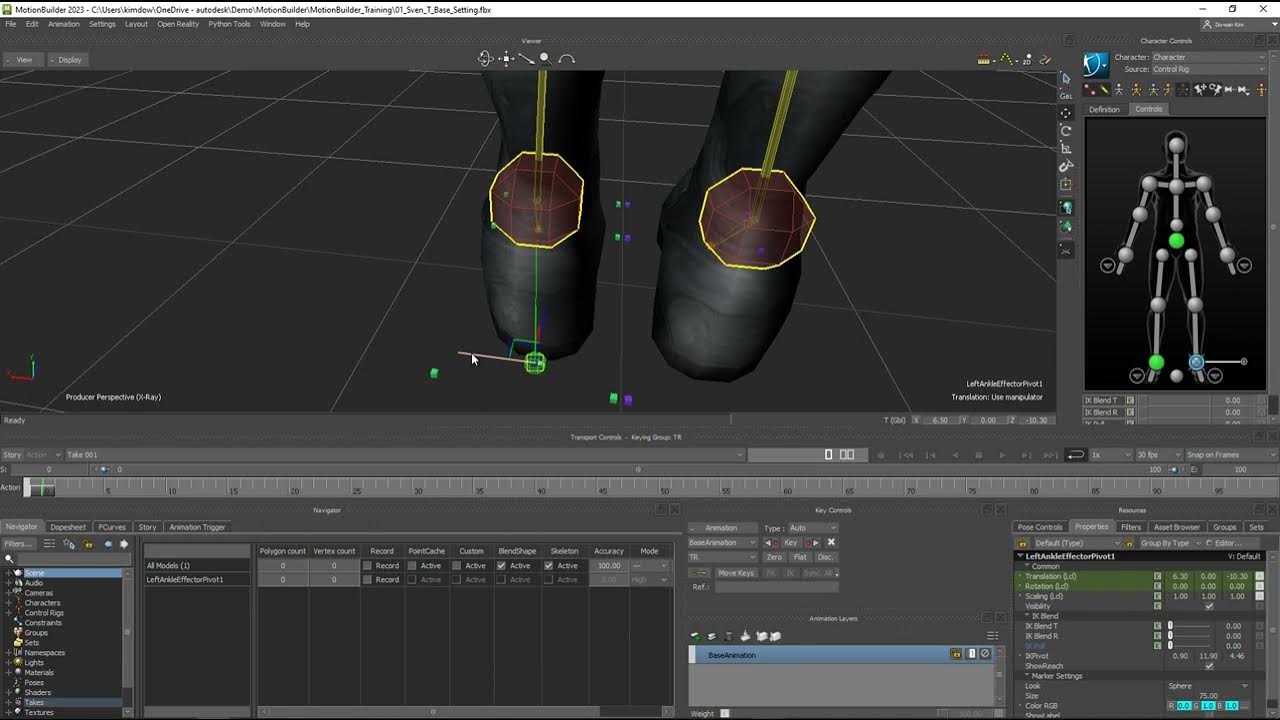Click the zoom magnifier icon in Viewer
The image size is (1280, 720).
(545, 59)
